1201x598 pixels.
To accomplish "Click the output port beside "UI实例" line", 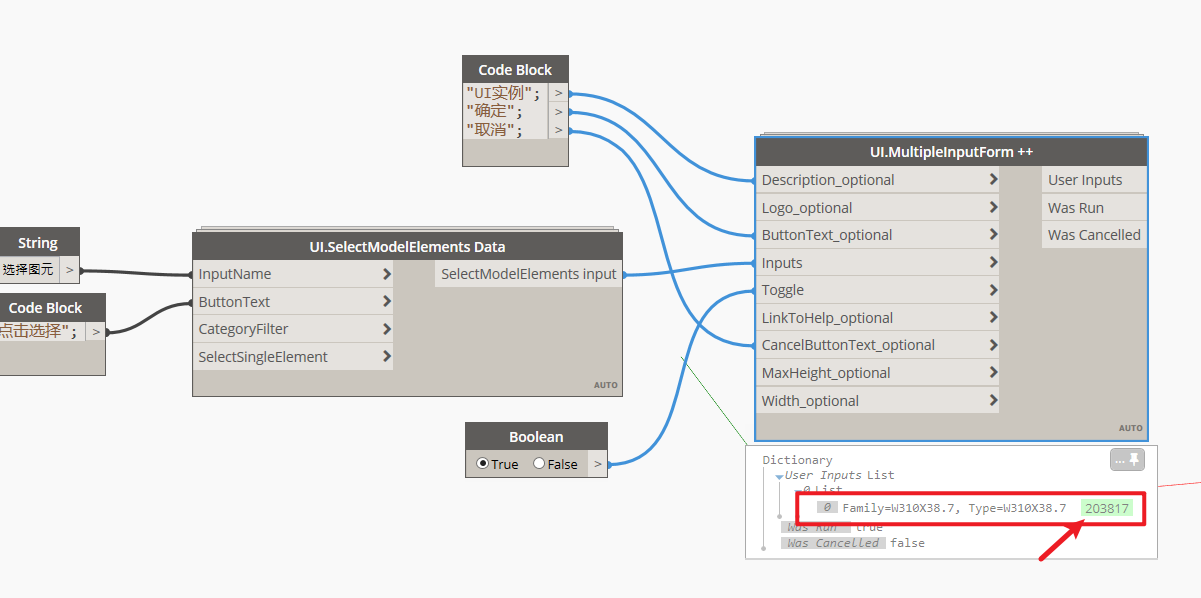I will (x=557, y=92).
